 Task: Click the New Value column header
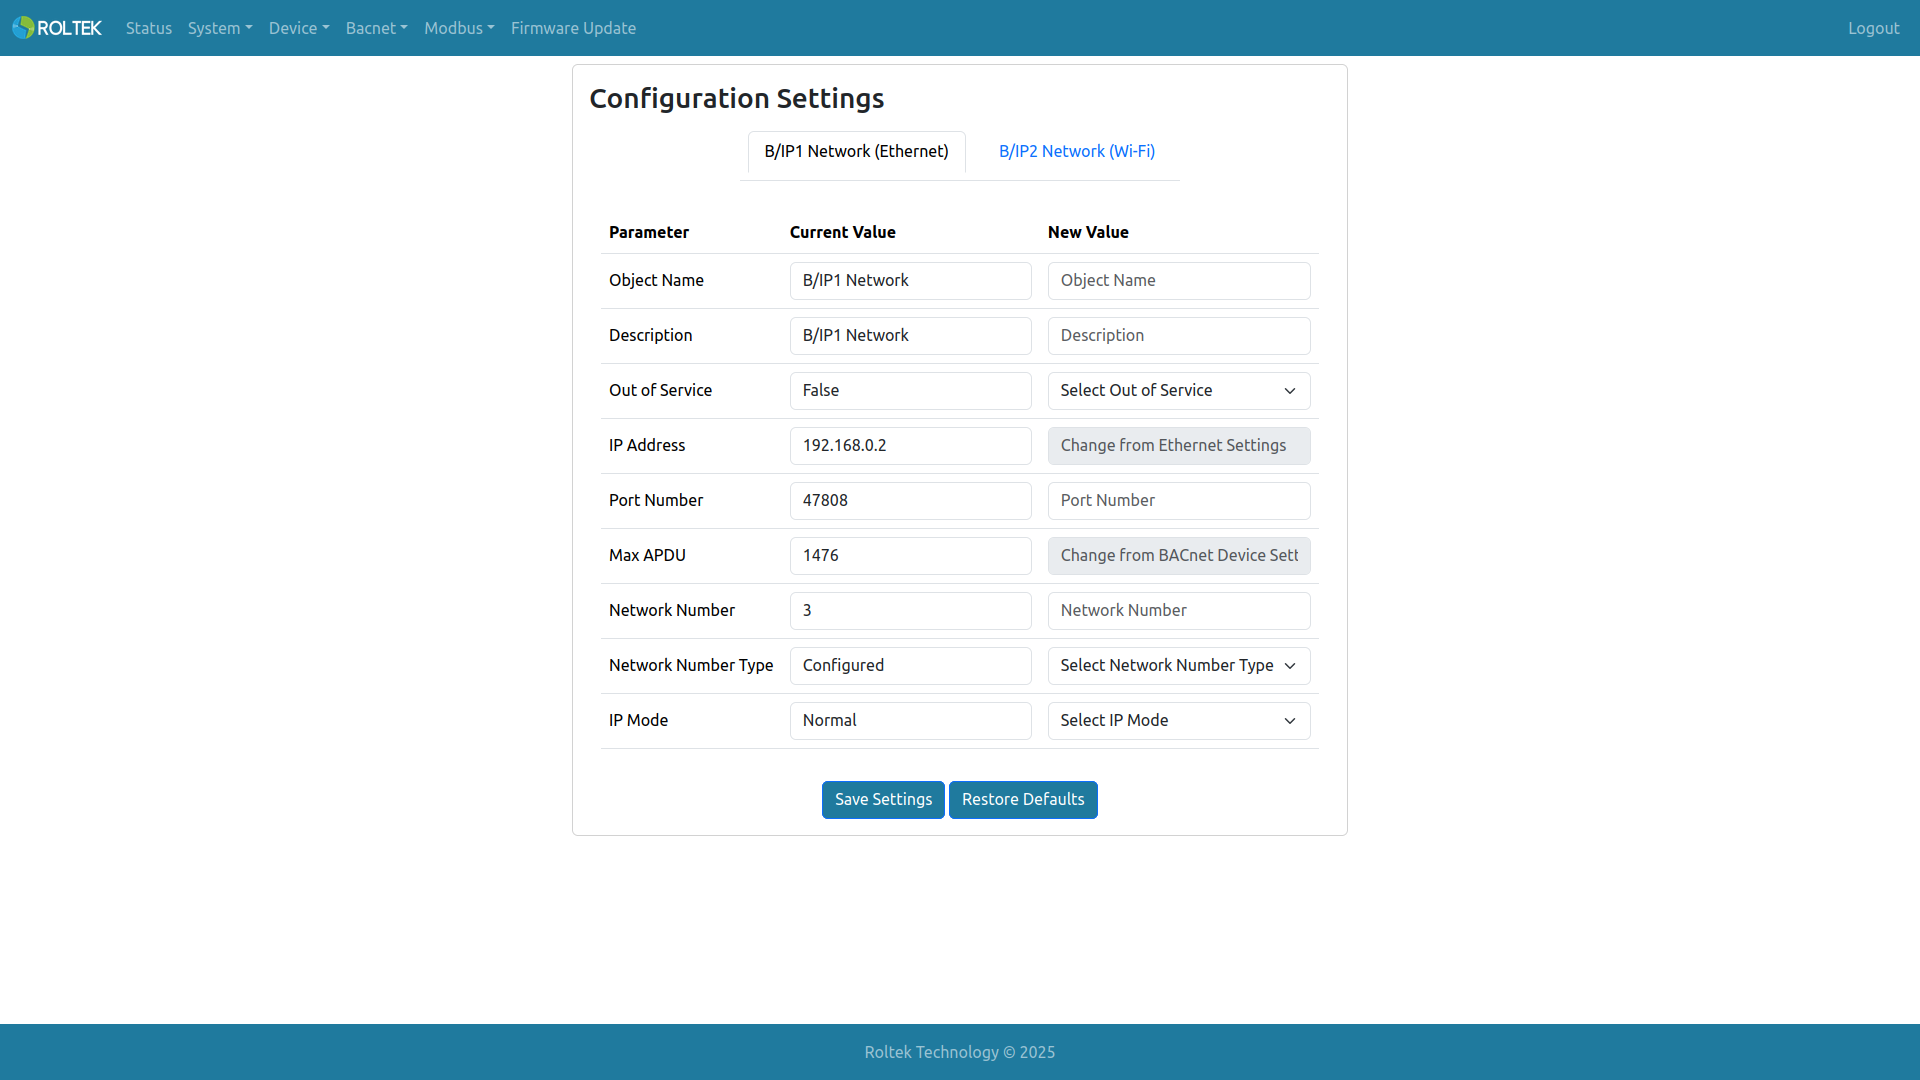coord(1088,232)
